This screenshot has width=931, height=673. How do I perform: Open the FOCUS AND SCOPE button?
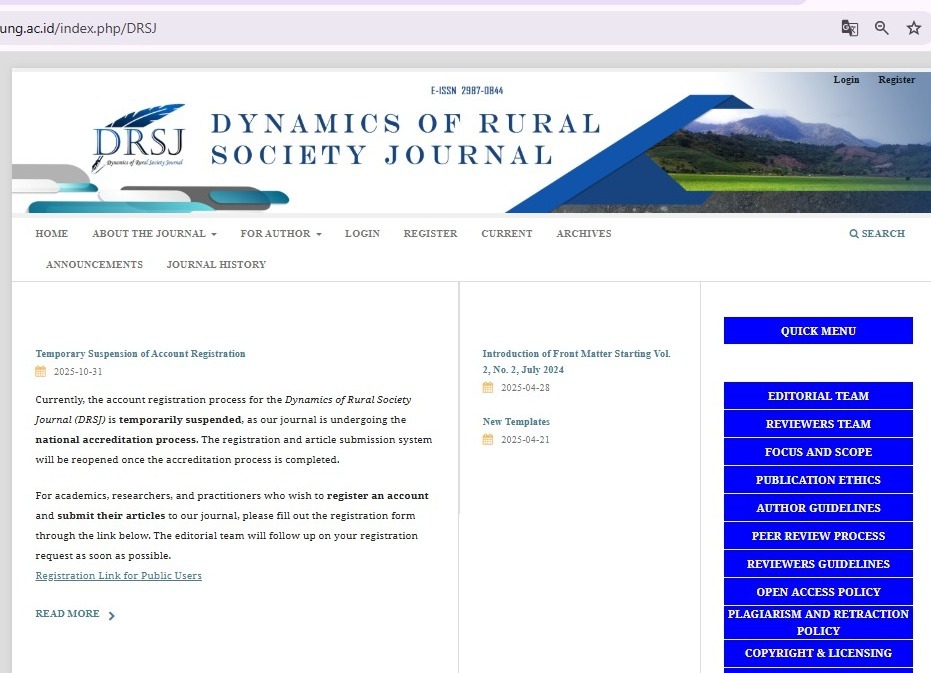(x=818, y=451)
